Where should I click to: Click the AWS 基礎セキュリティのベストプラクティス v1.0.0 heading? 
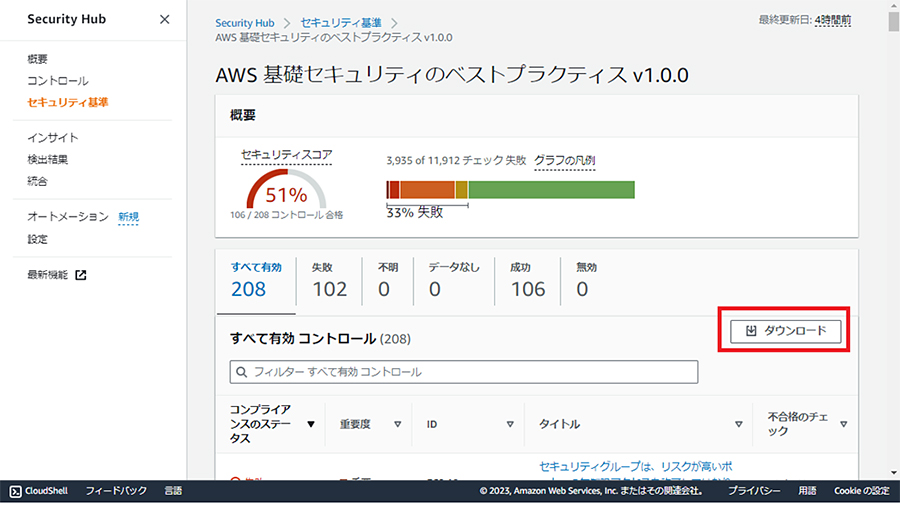click(452, 75)
